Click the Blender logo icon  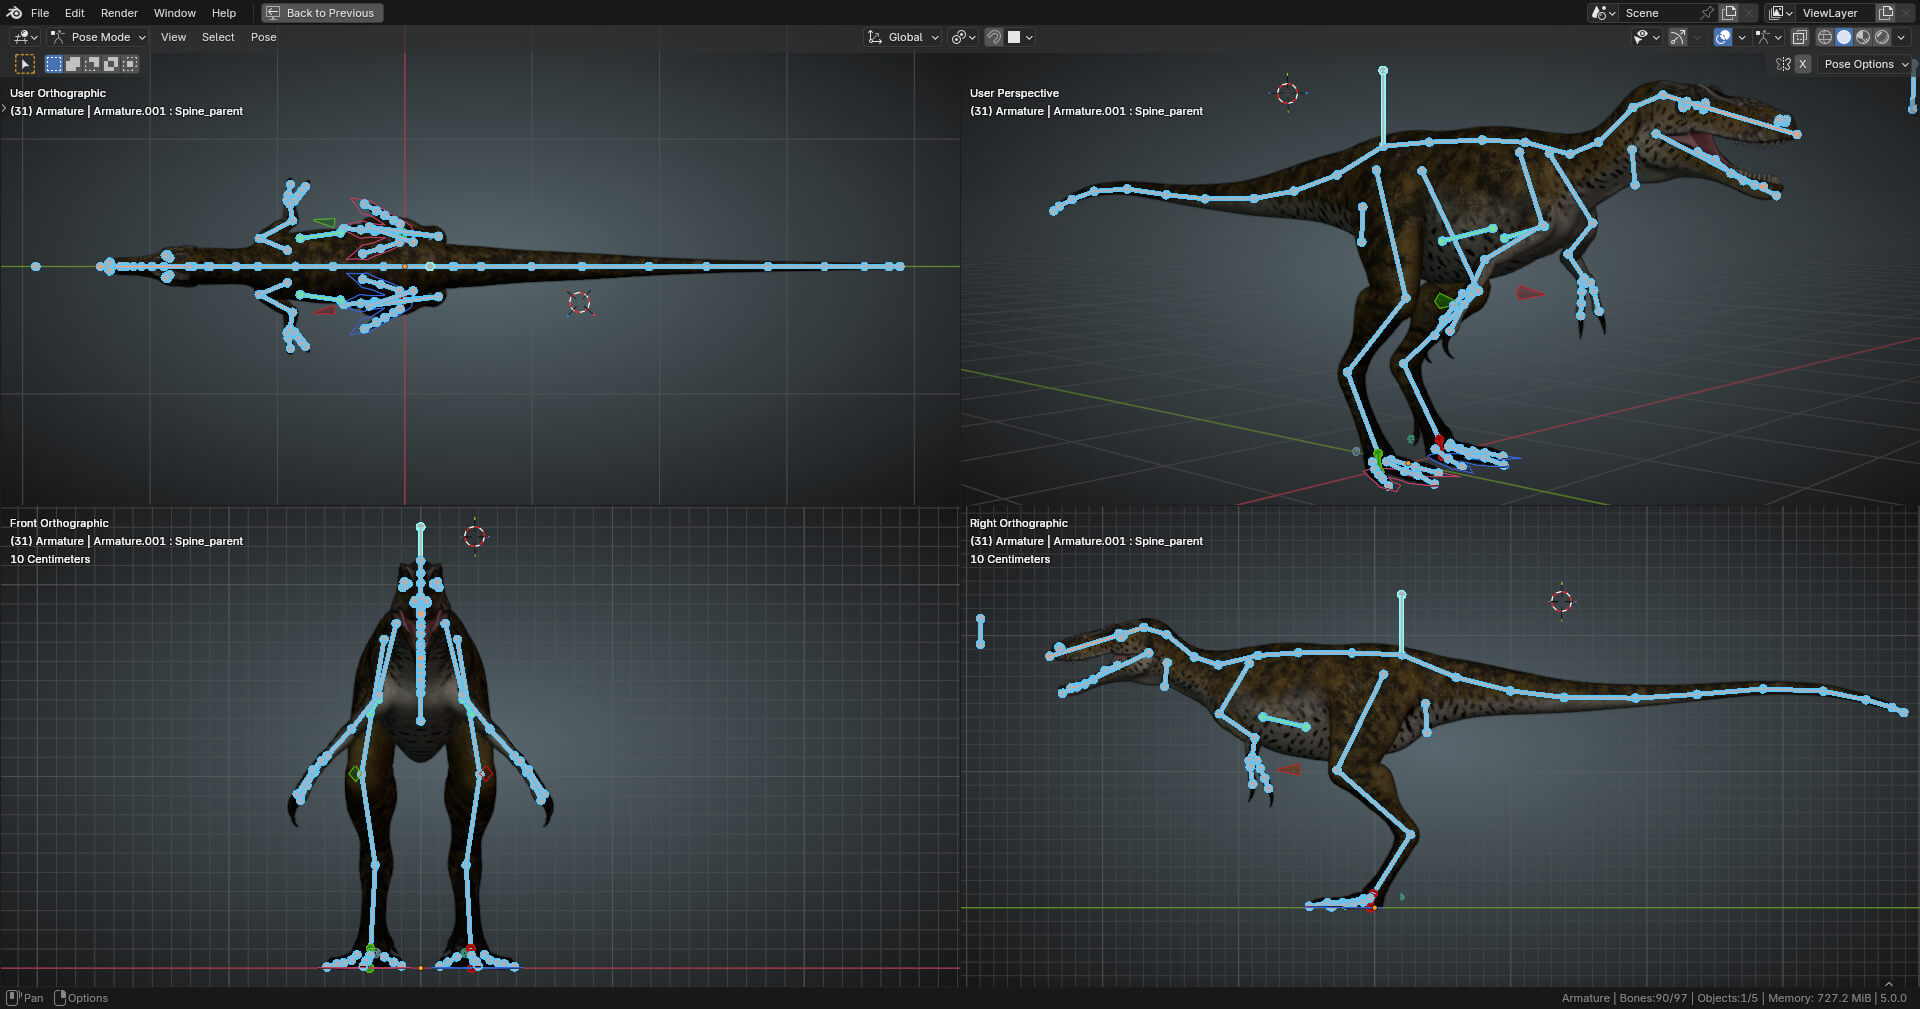coord(14,13)
